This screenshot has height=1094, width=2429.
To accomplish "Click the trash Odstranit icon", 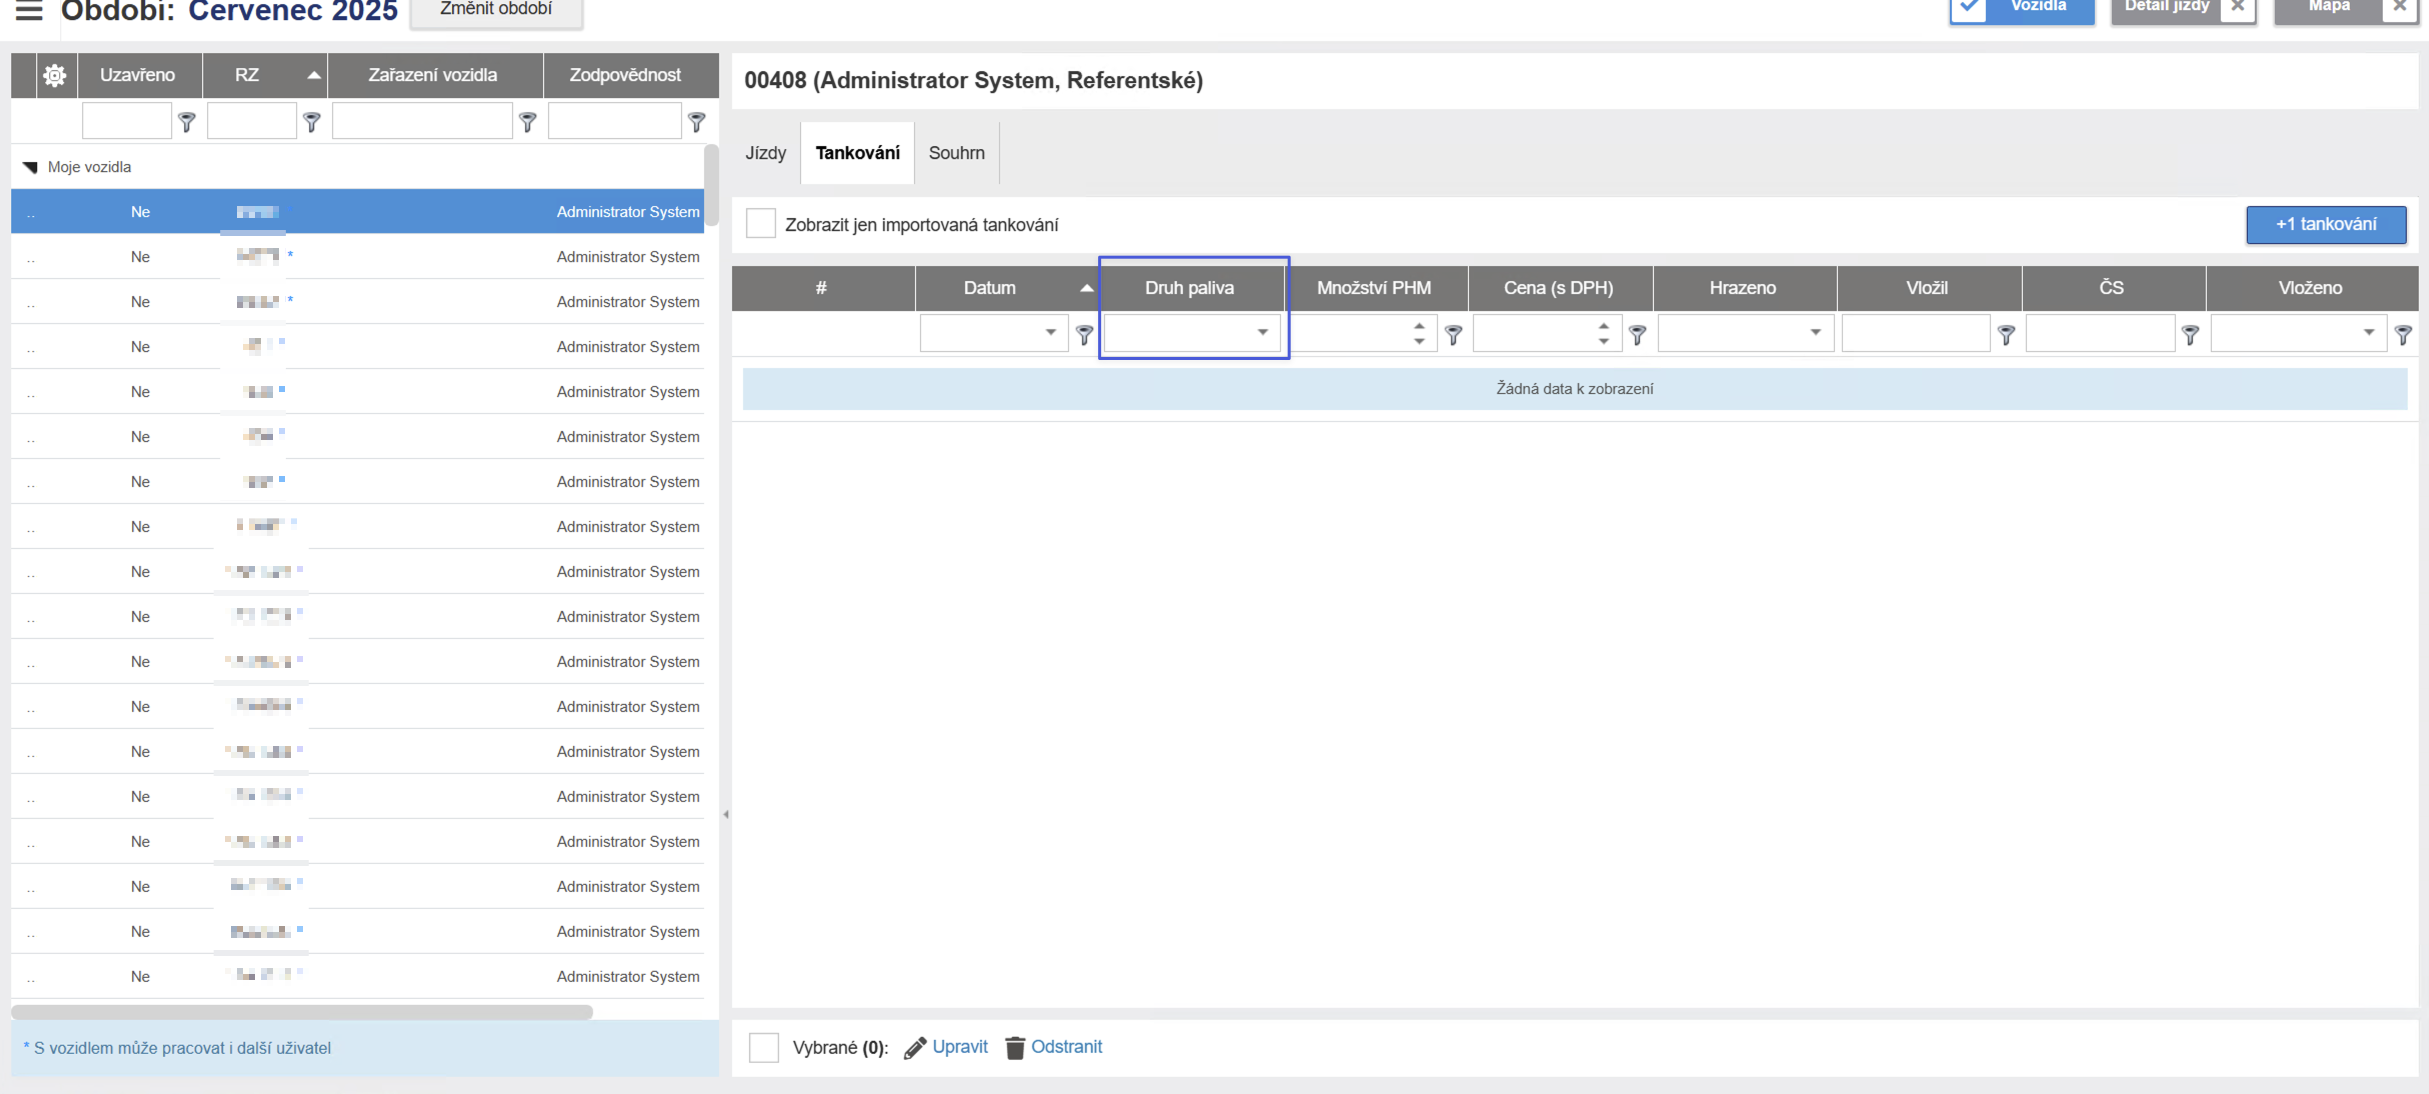I will [x=1014, y=1047].
